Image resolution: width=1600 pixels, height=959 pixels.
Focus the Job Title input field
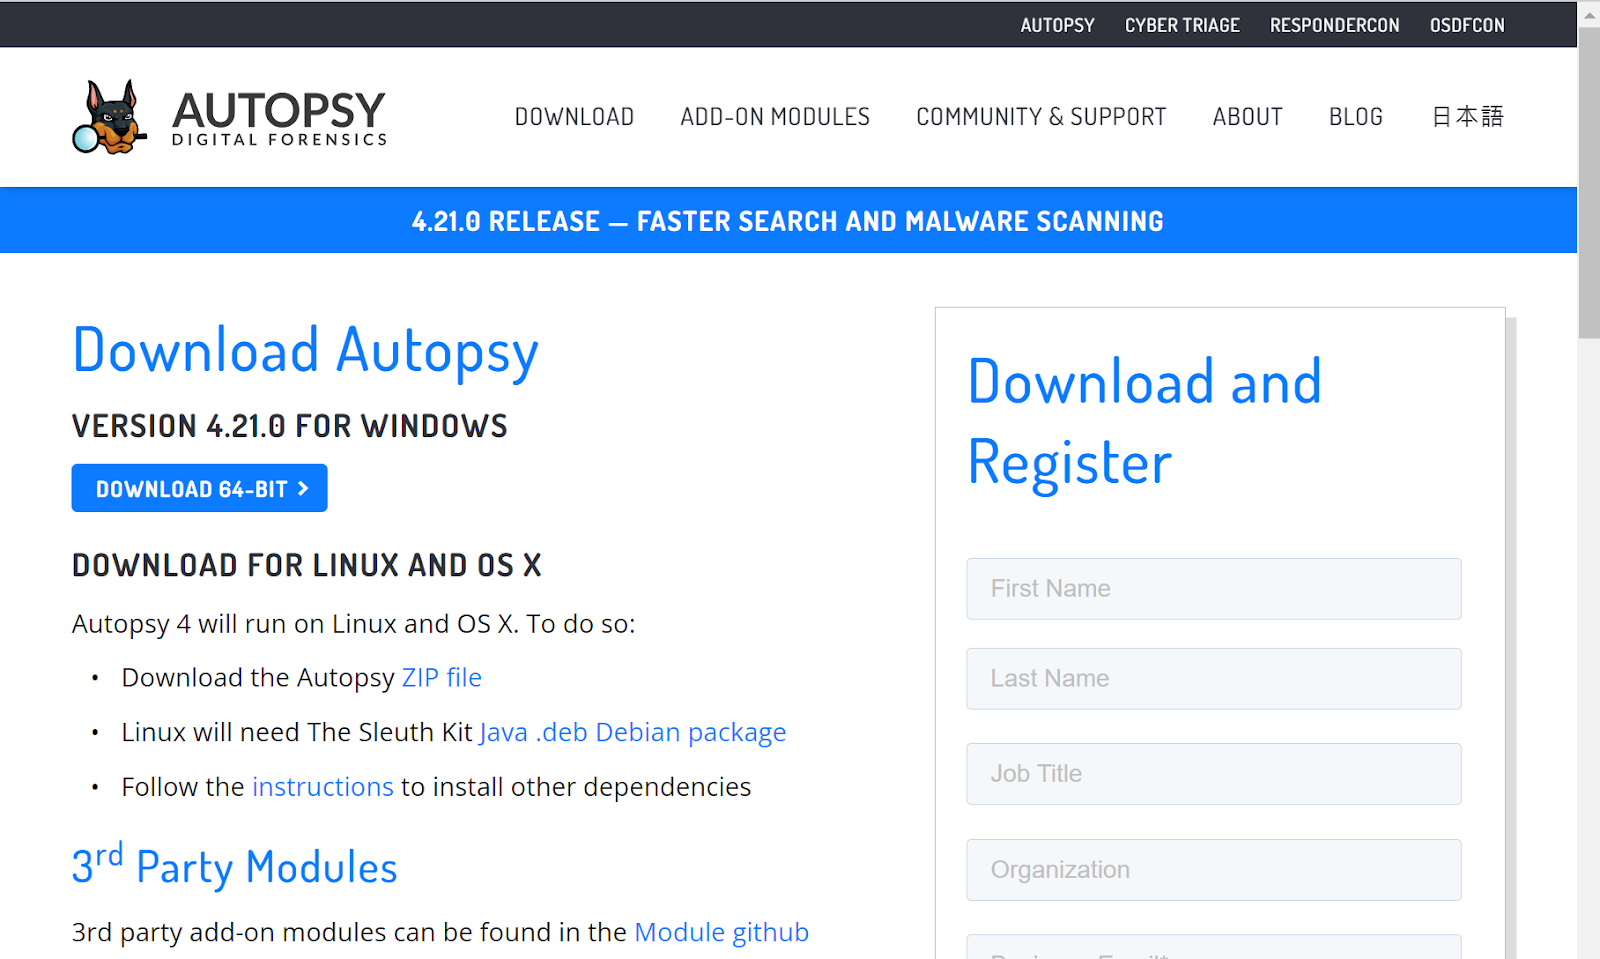[1213, 774]
